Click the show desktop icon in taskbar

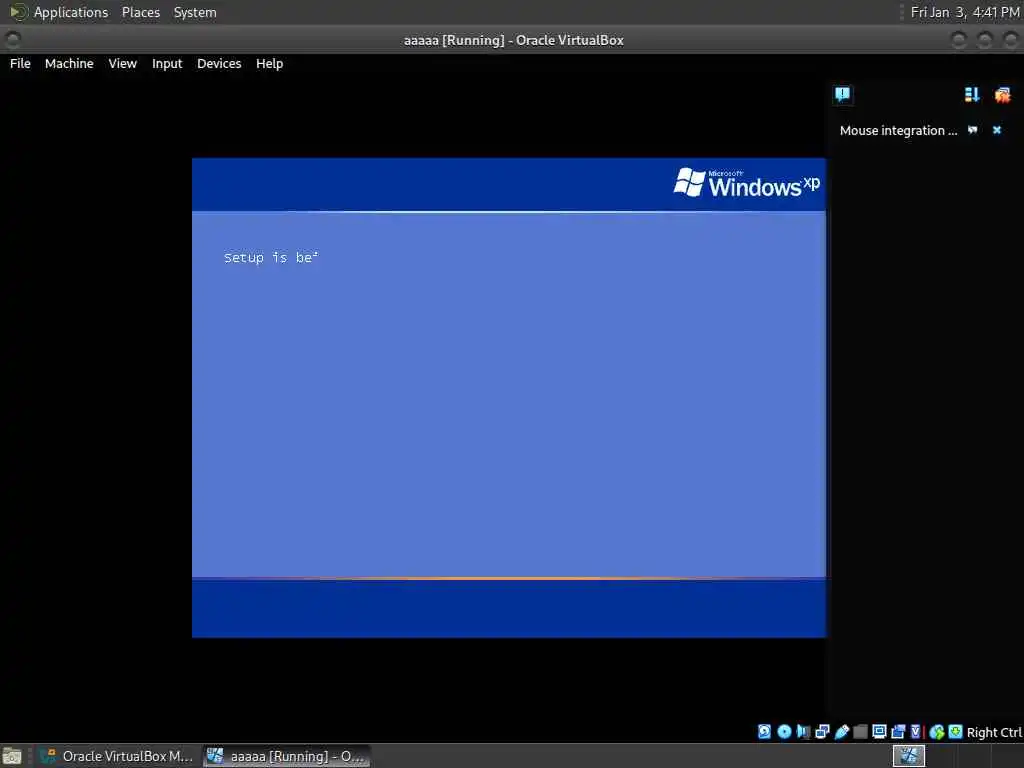(x=12, y=756)
